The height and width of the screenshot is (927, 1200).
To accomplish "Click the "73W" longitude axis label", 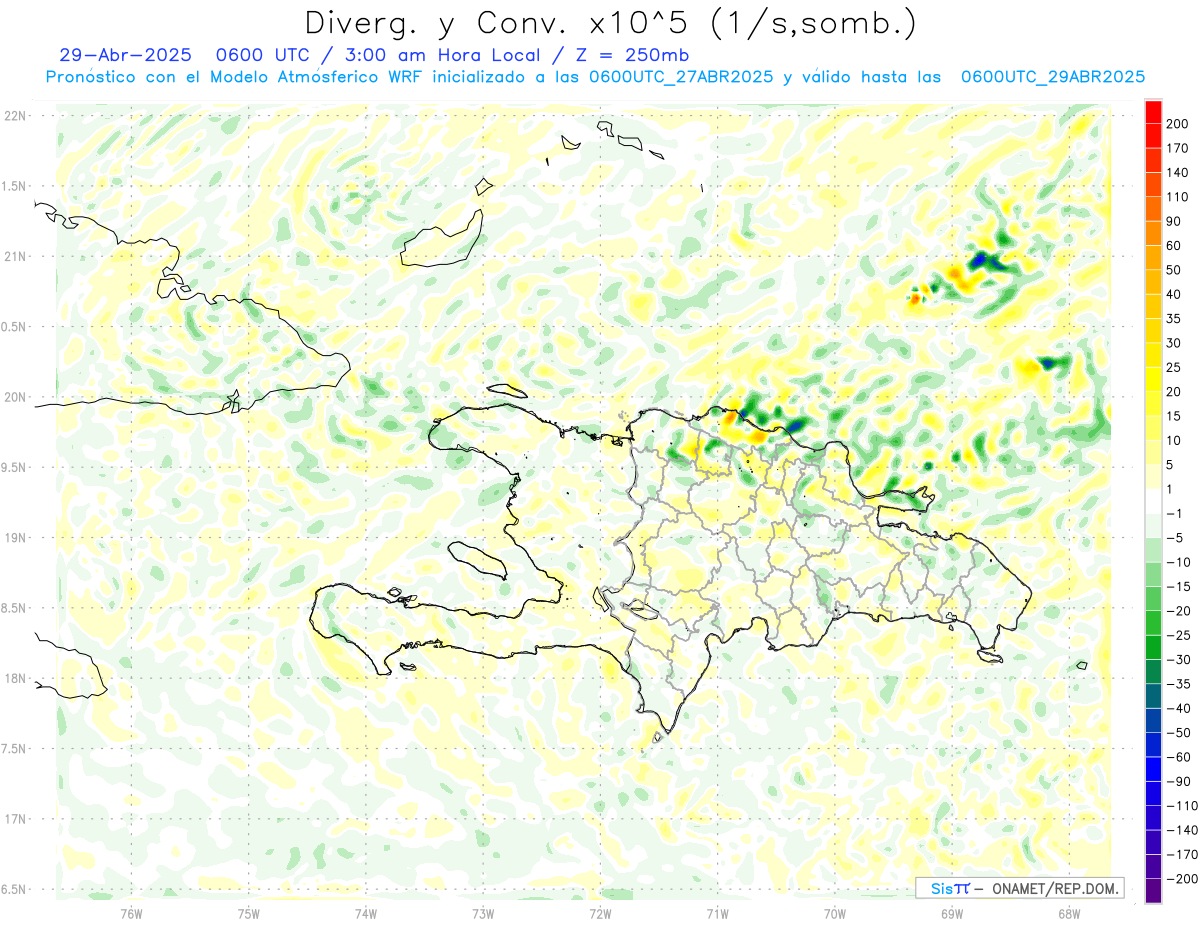I will (483, 912).
